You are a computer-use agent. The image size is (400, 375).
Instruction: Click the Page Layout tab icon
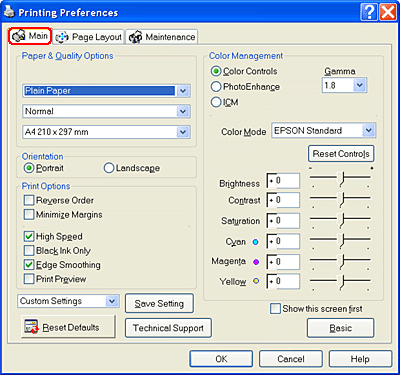[62, 37]
